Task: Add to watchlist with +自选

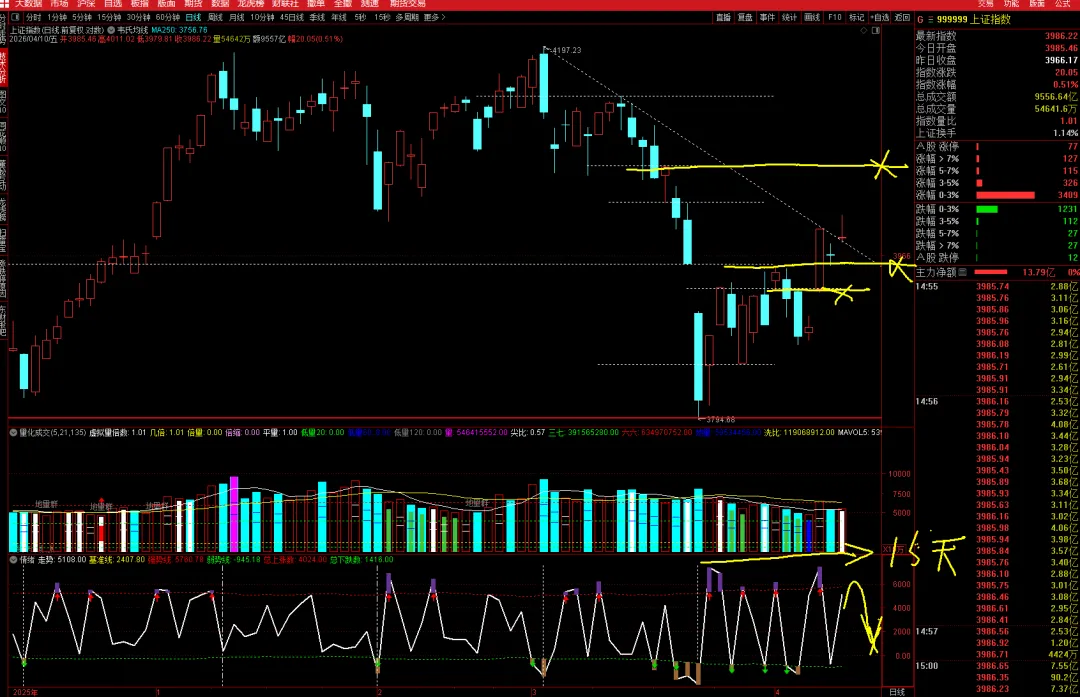Action: 880,17
